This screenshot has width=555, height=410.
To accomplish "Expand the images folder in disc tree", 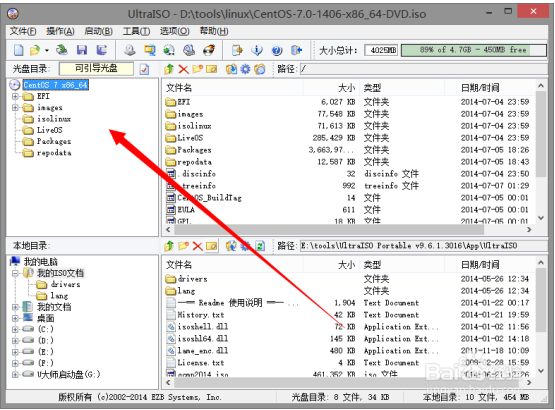I will (x=15, y=107).
